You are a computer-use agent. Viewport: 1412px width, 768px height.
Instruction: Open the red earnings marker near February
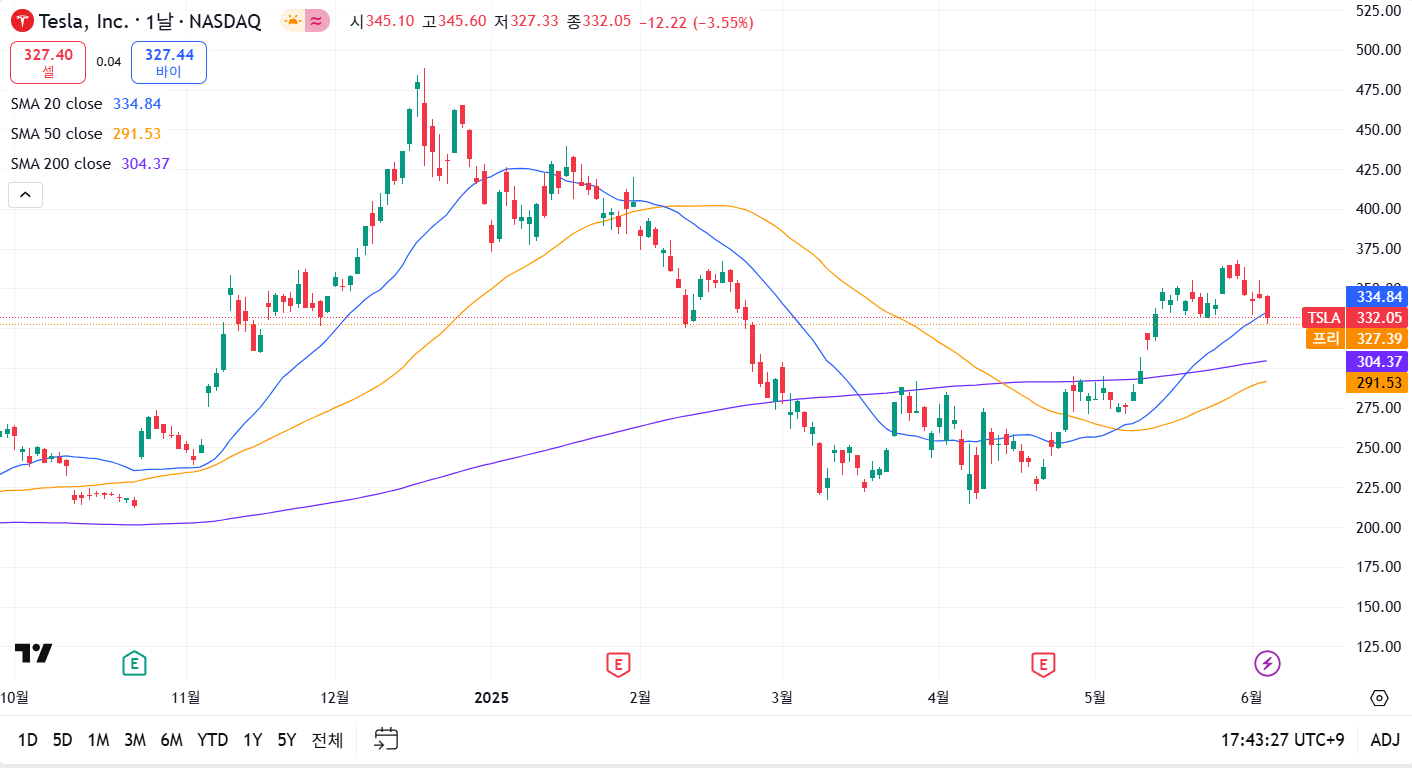coord(618,663)
